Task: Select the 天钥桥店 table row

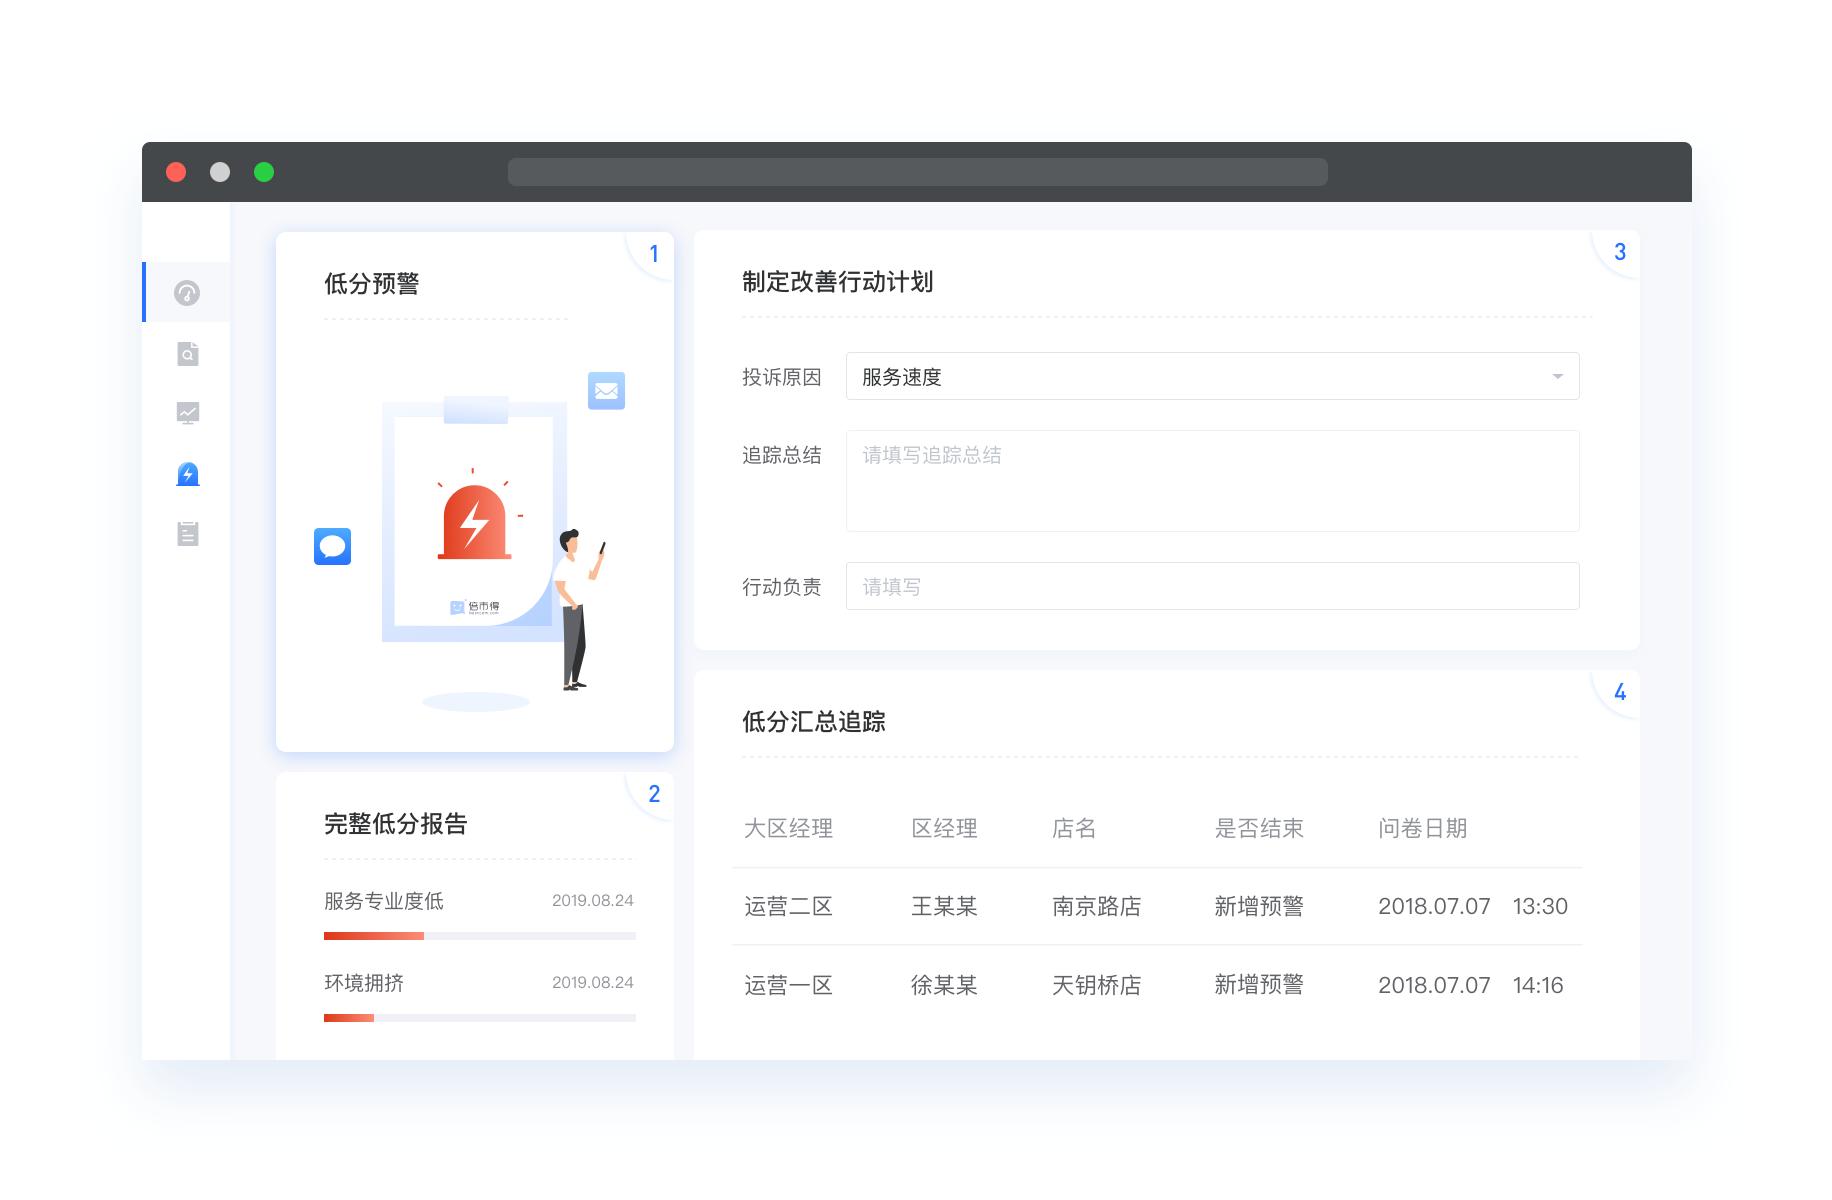Action: 1097,985
